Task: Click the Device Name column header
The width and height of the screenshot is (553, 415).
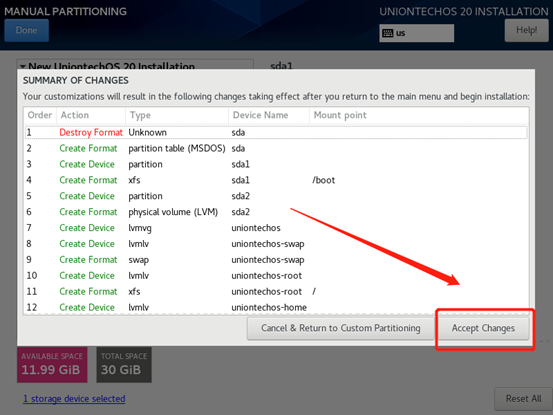Action: click(269, 115)
